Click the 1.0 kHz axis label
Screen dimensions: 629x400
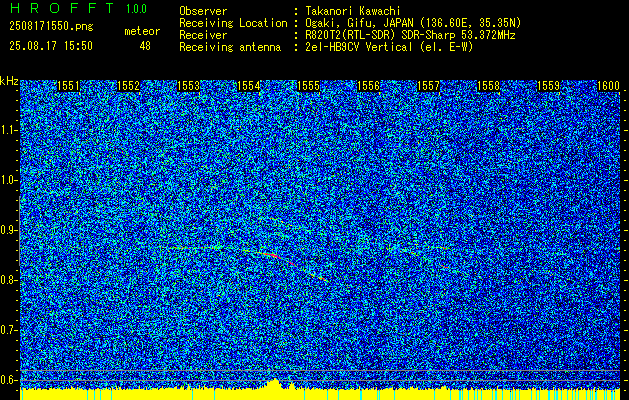(x=8, y=180)
